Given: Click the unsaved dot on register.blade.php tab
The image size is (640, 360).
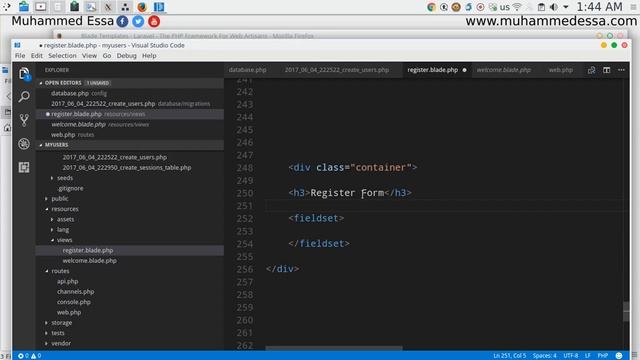Looking at the screenshot, I should tap(464, 70).
